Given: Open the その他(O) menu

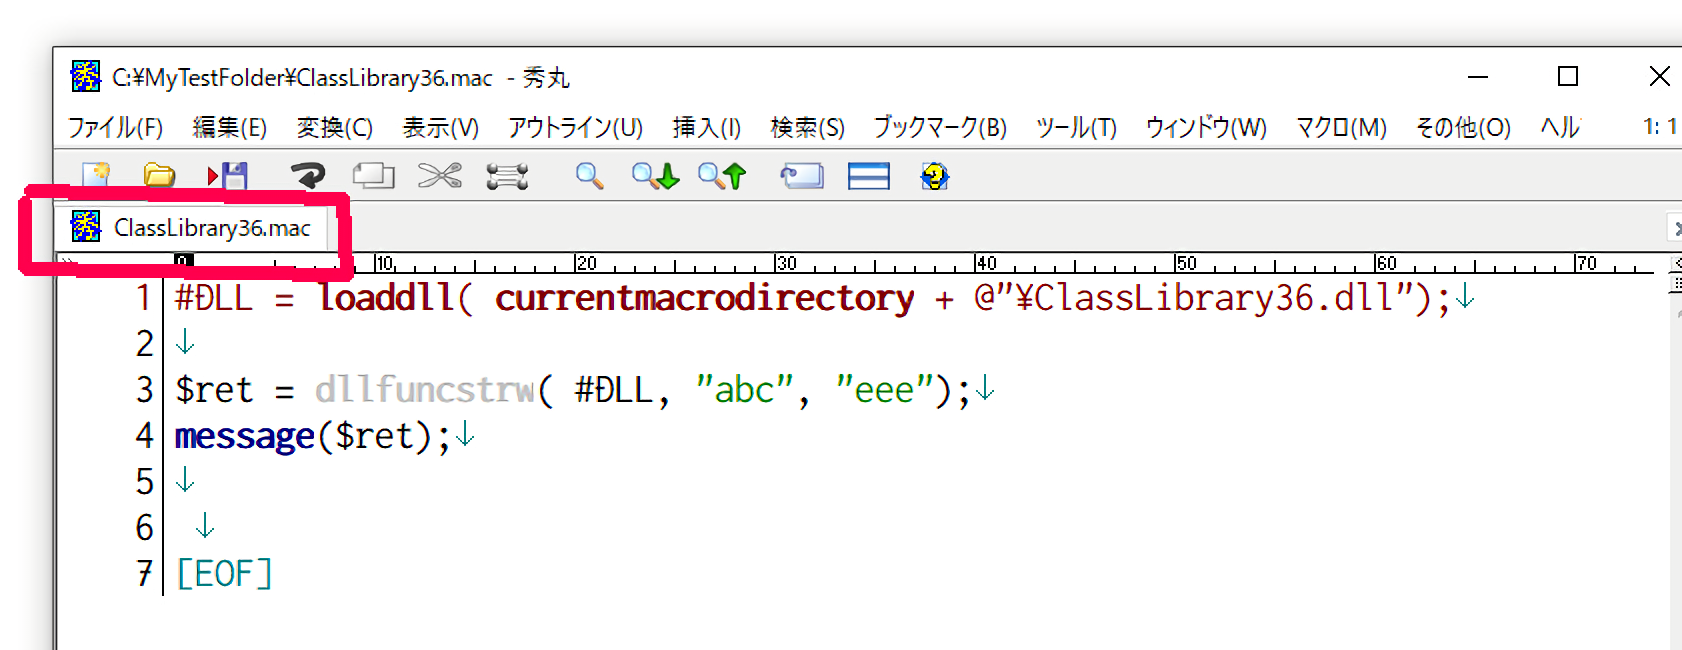Looking at the screenshot, I should (1463, 128).
